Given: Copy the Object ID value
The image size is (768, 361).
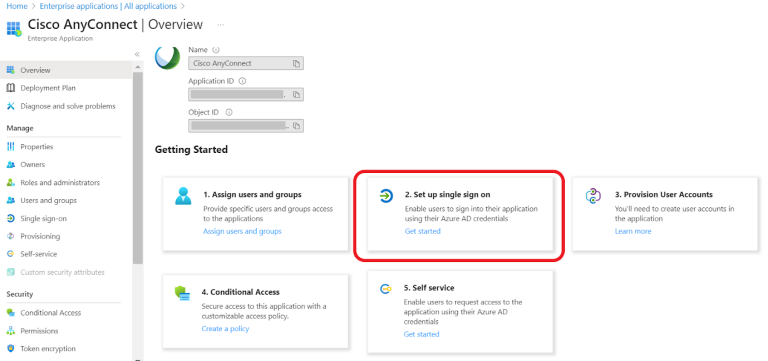Looking at the screenshot, I should 296,126.
